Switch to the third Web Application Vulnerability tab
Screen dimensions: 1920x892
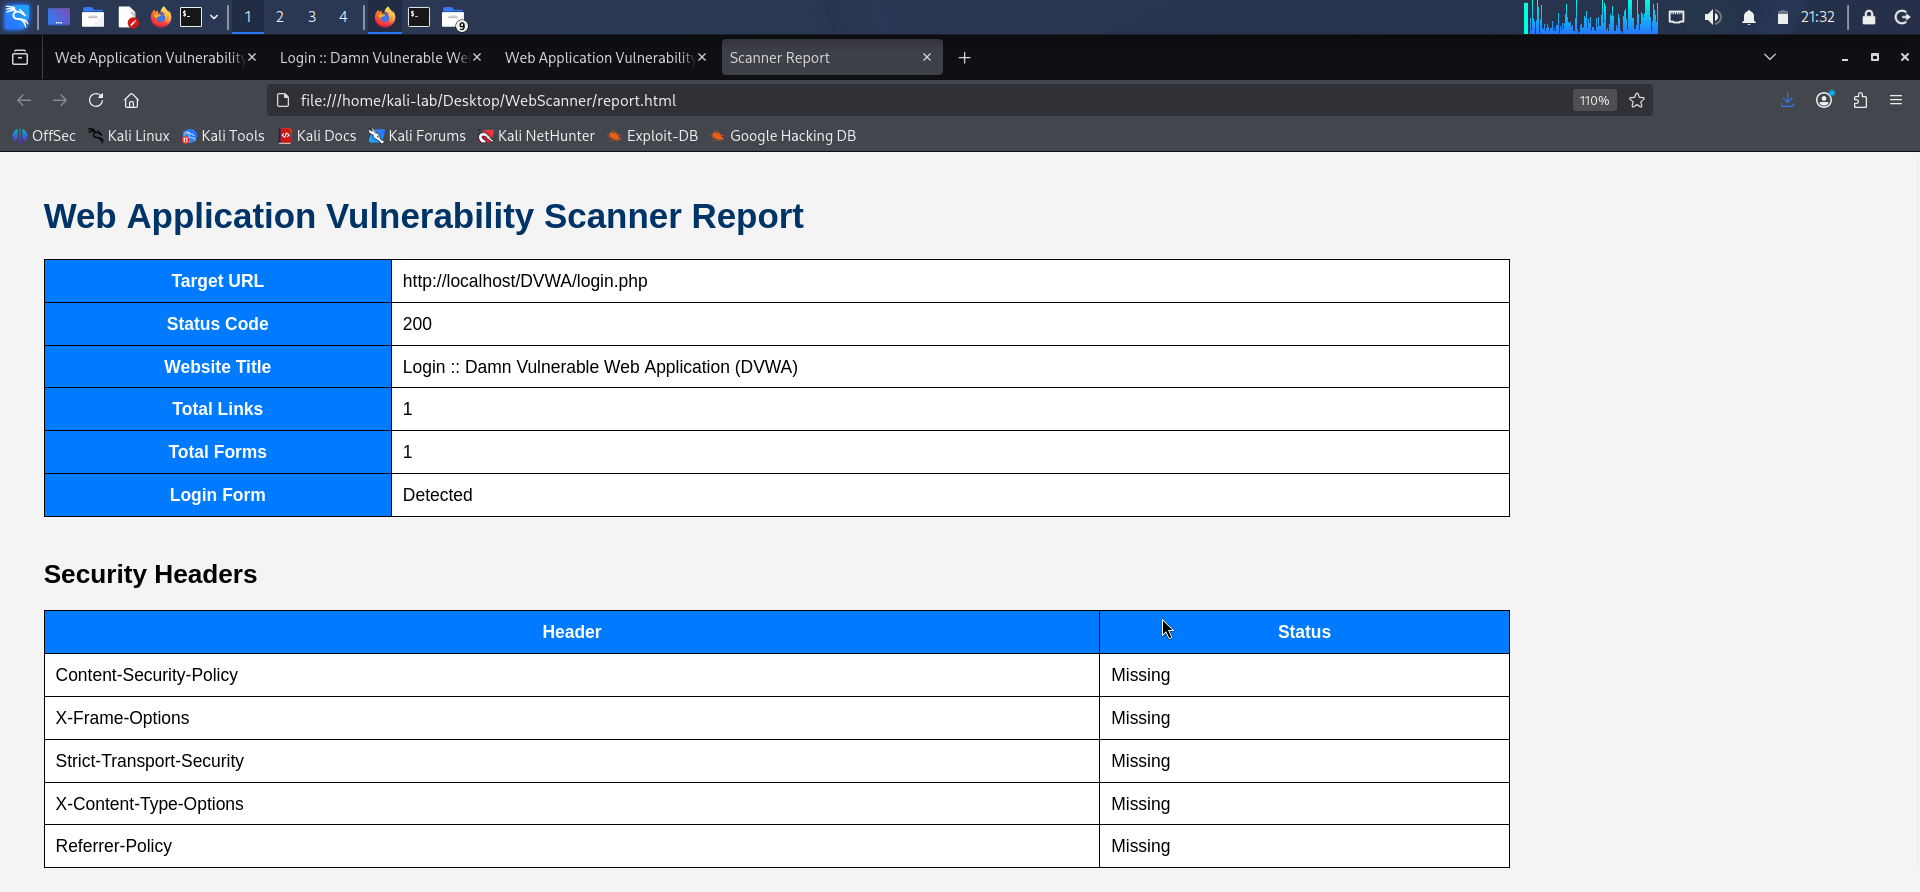pos(598,58)
